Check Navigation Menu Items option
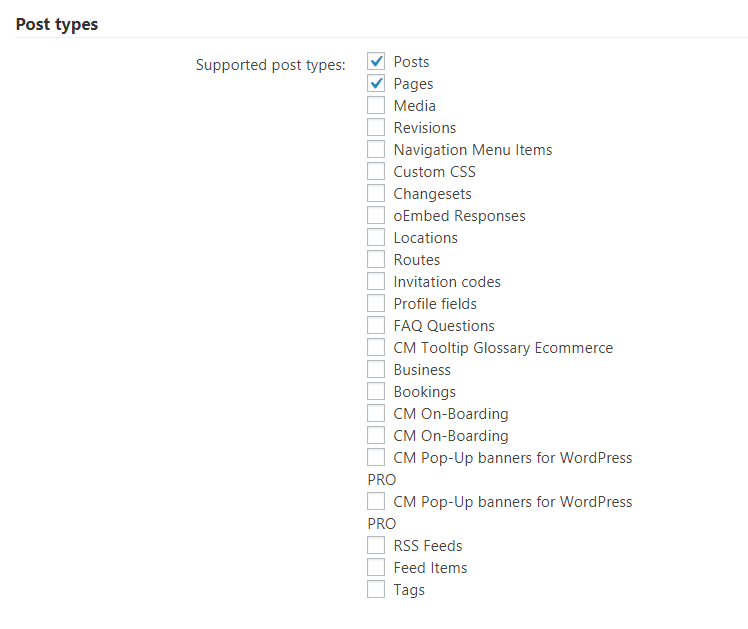 point(376,150)
